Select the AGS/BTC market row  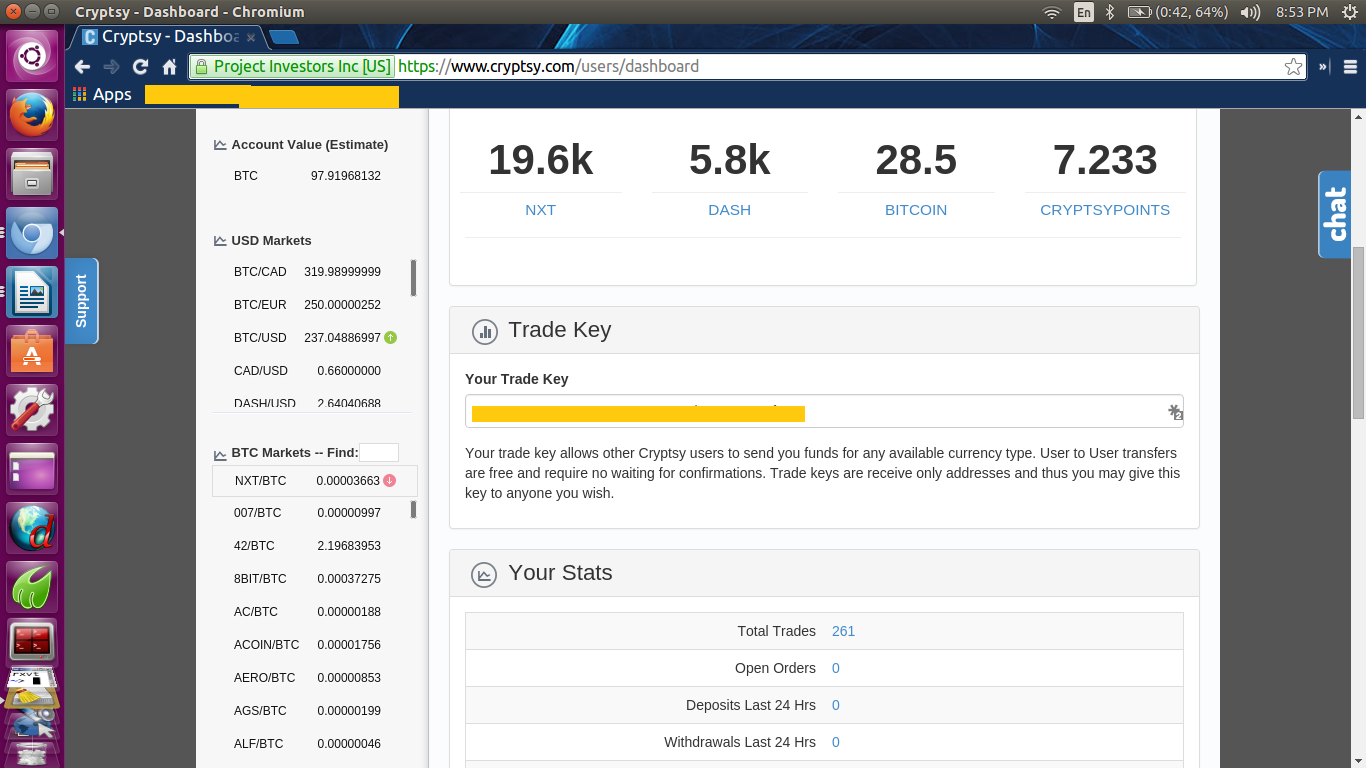click(308, 711)
